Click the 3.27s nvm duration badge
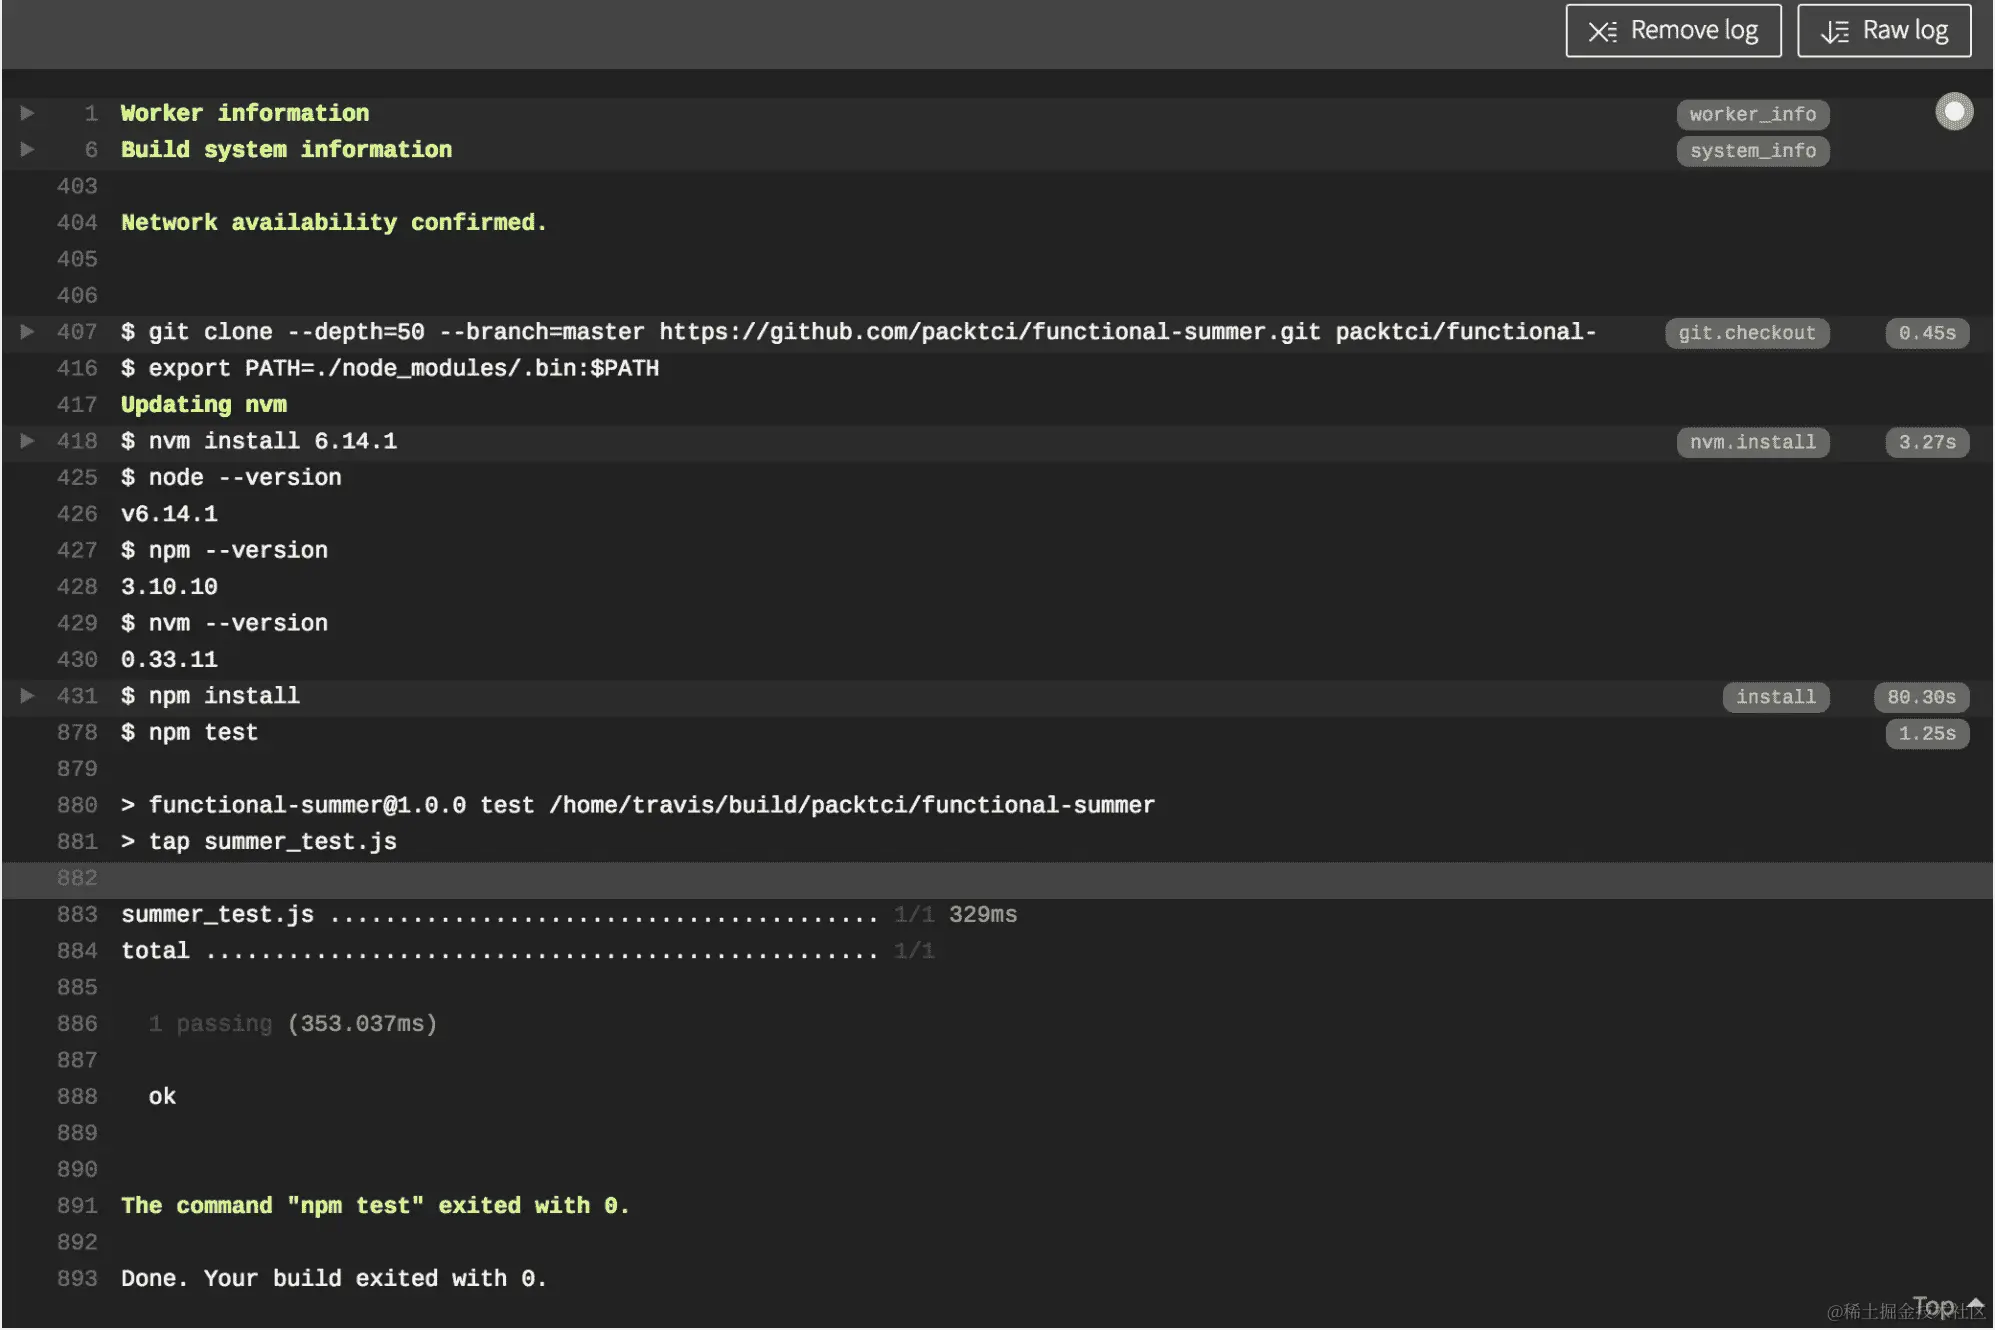The image size is (1995, 1330). click(x=1926, y=442)
